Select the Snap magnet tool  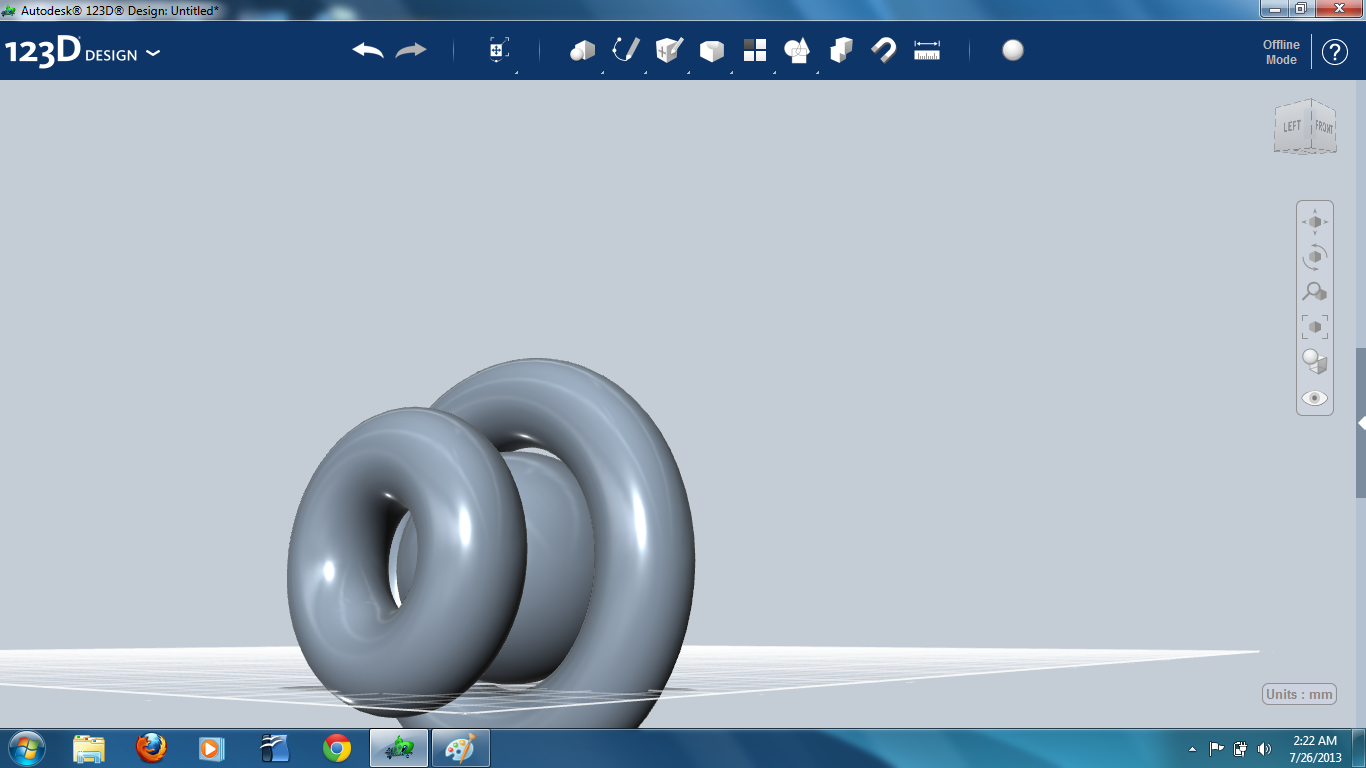(x=884, y=51)
